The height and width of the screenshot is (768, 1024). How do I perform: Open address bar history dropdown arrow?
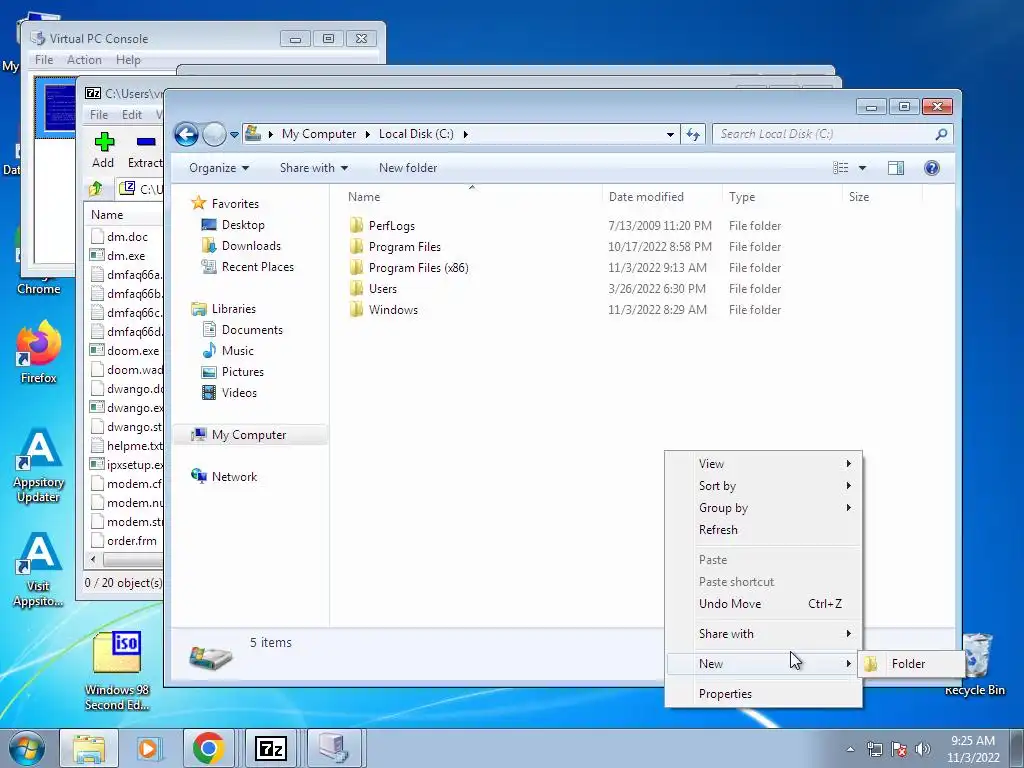tap(670, 135)
